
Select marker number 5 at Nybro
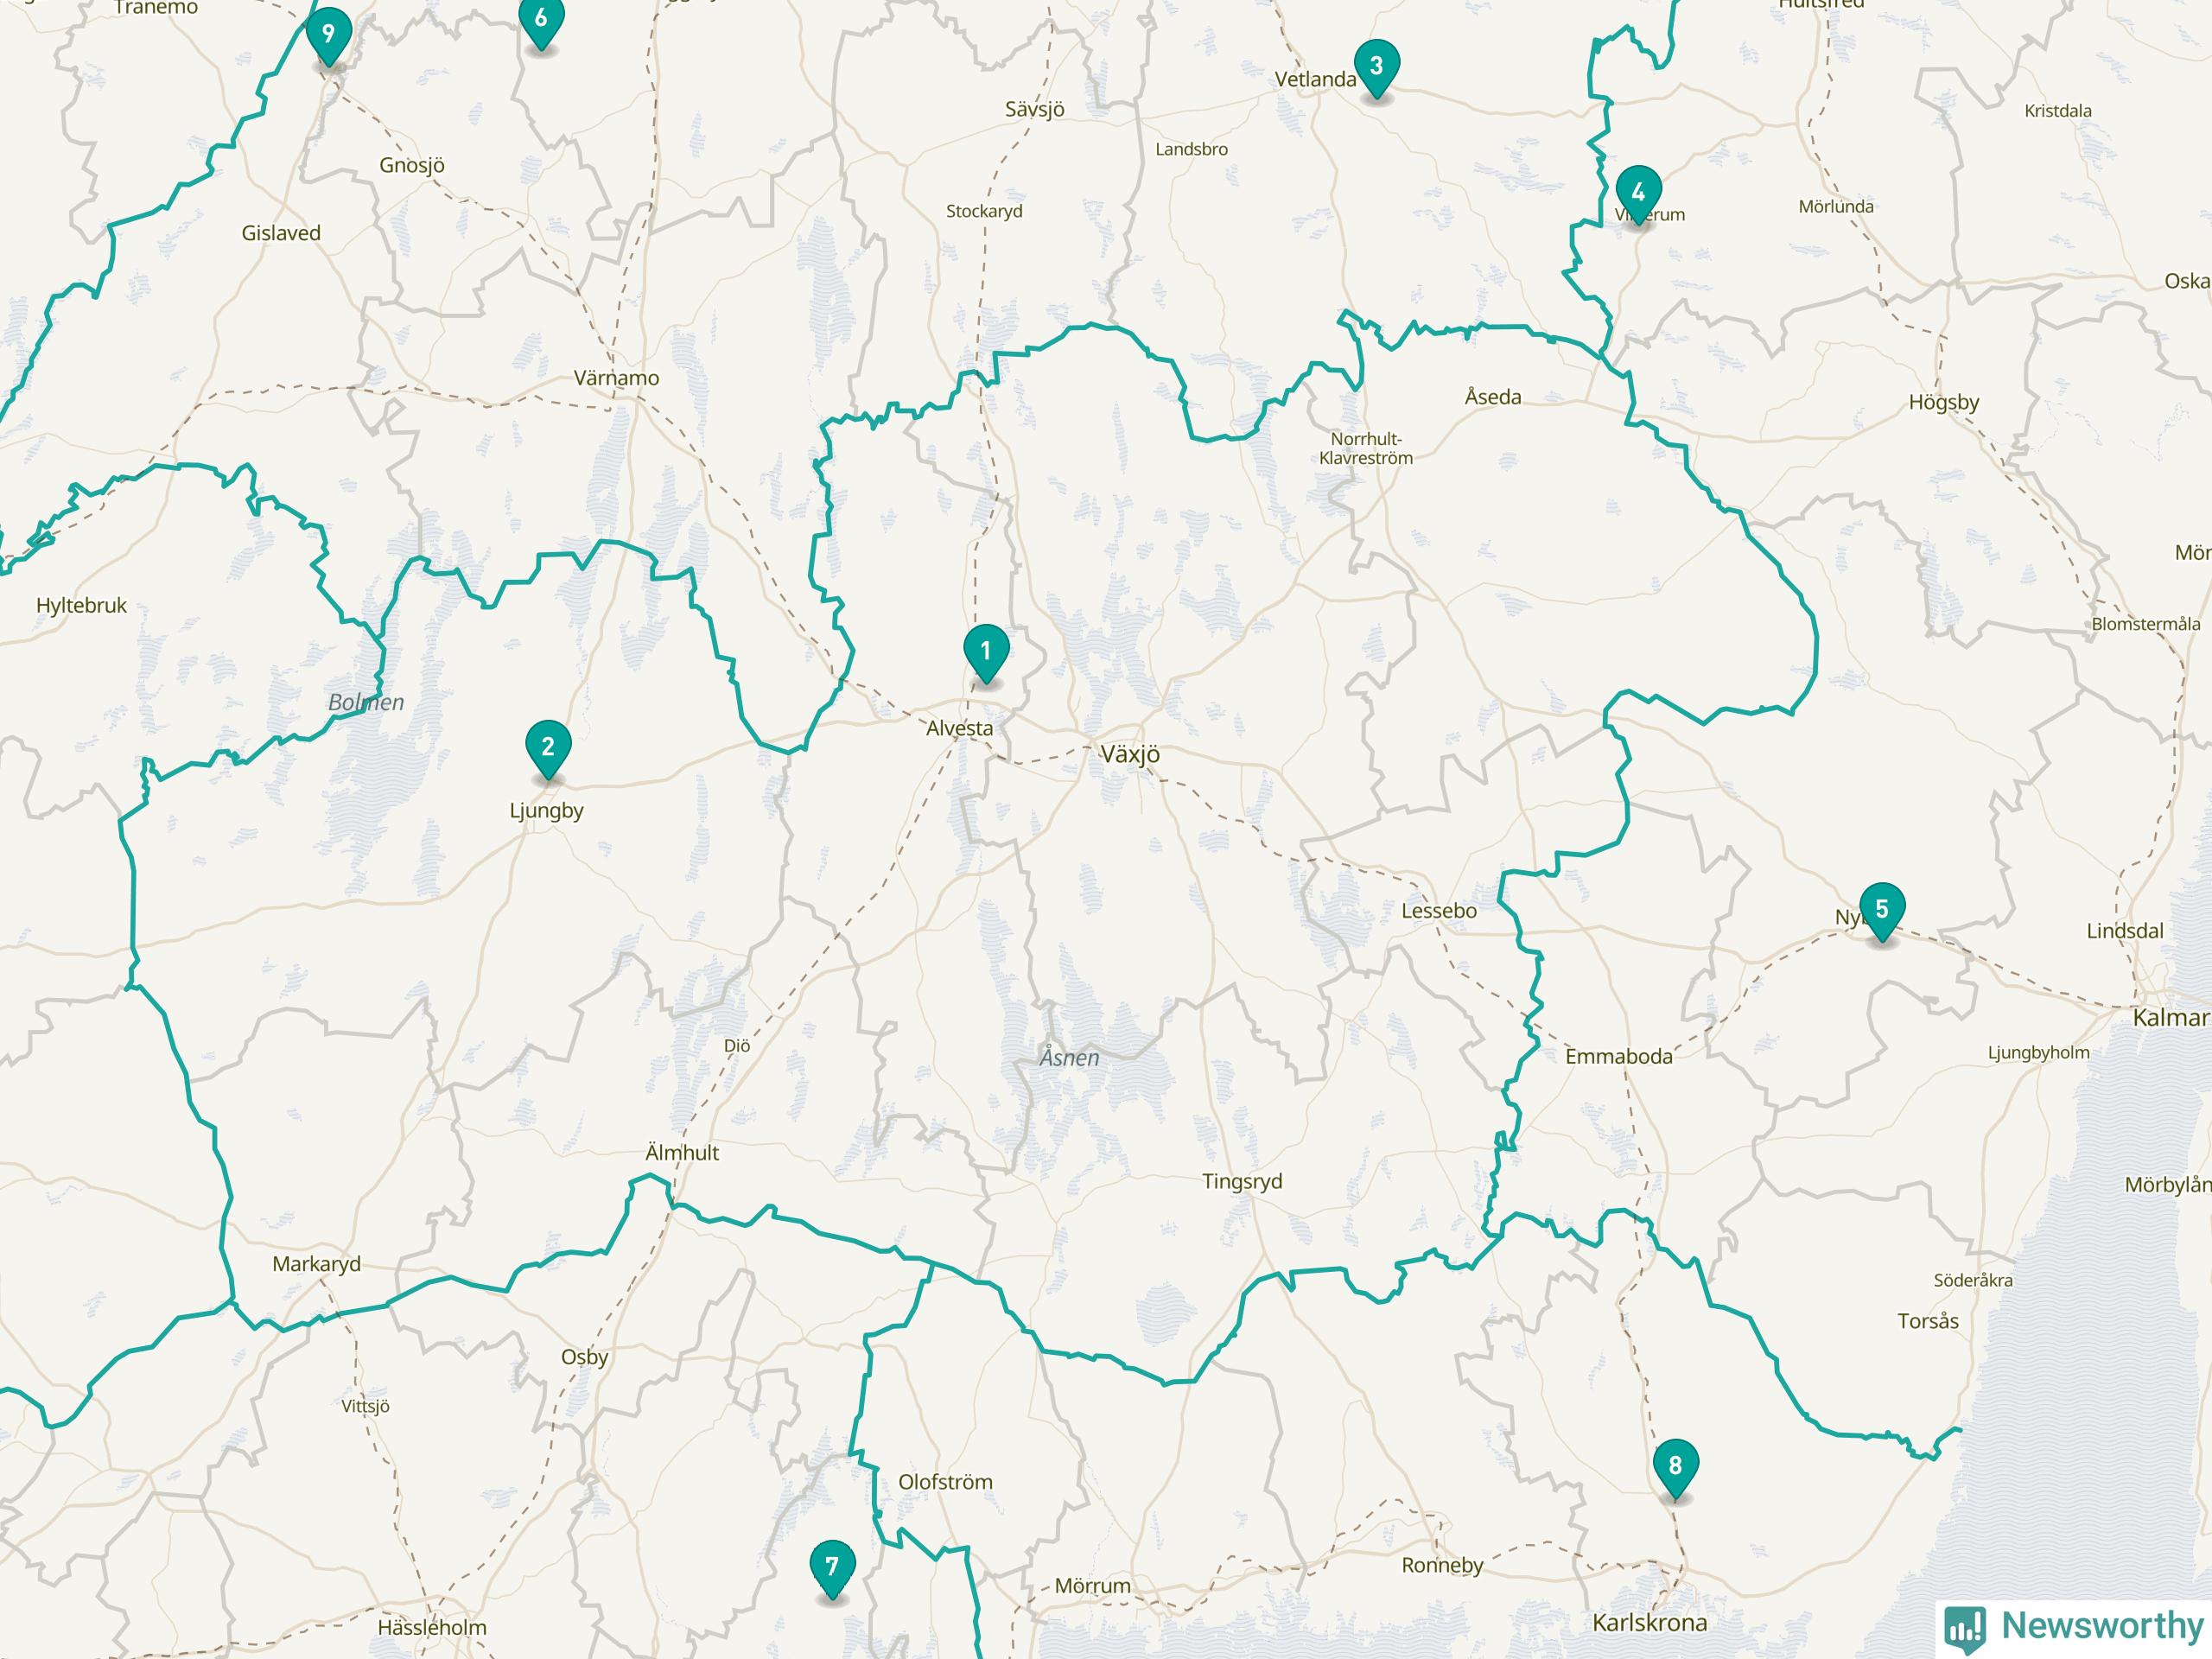pos(1882,913)
